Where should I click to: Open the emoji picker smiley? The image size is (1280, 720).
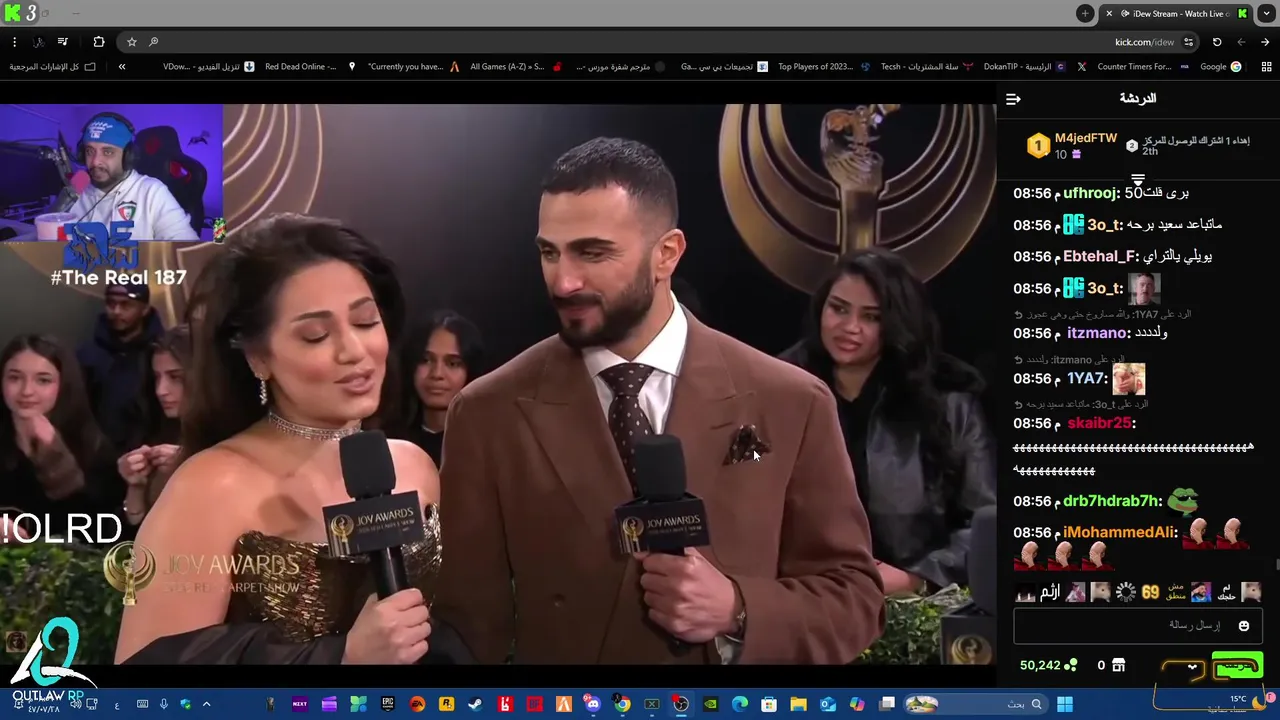tap(1244, 626)
